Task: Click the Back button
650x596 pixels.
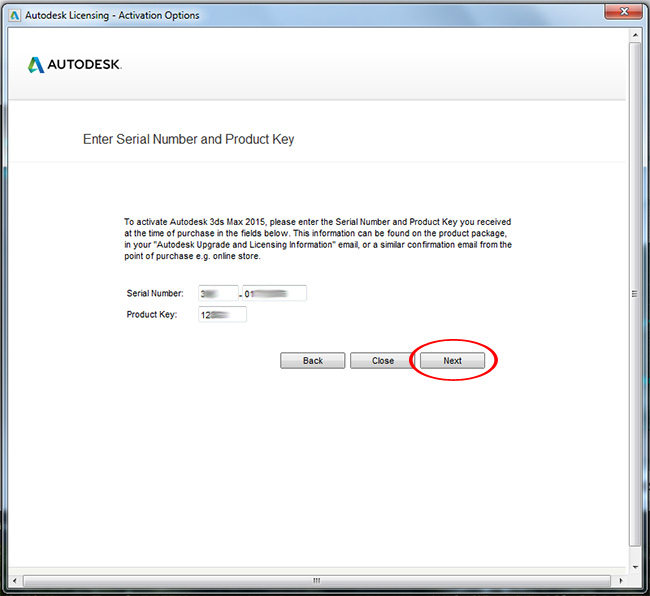Action: tap(313, 361)
